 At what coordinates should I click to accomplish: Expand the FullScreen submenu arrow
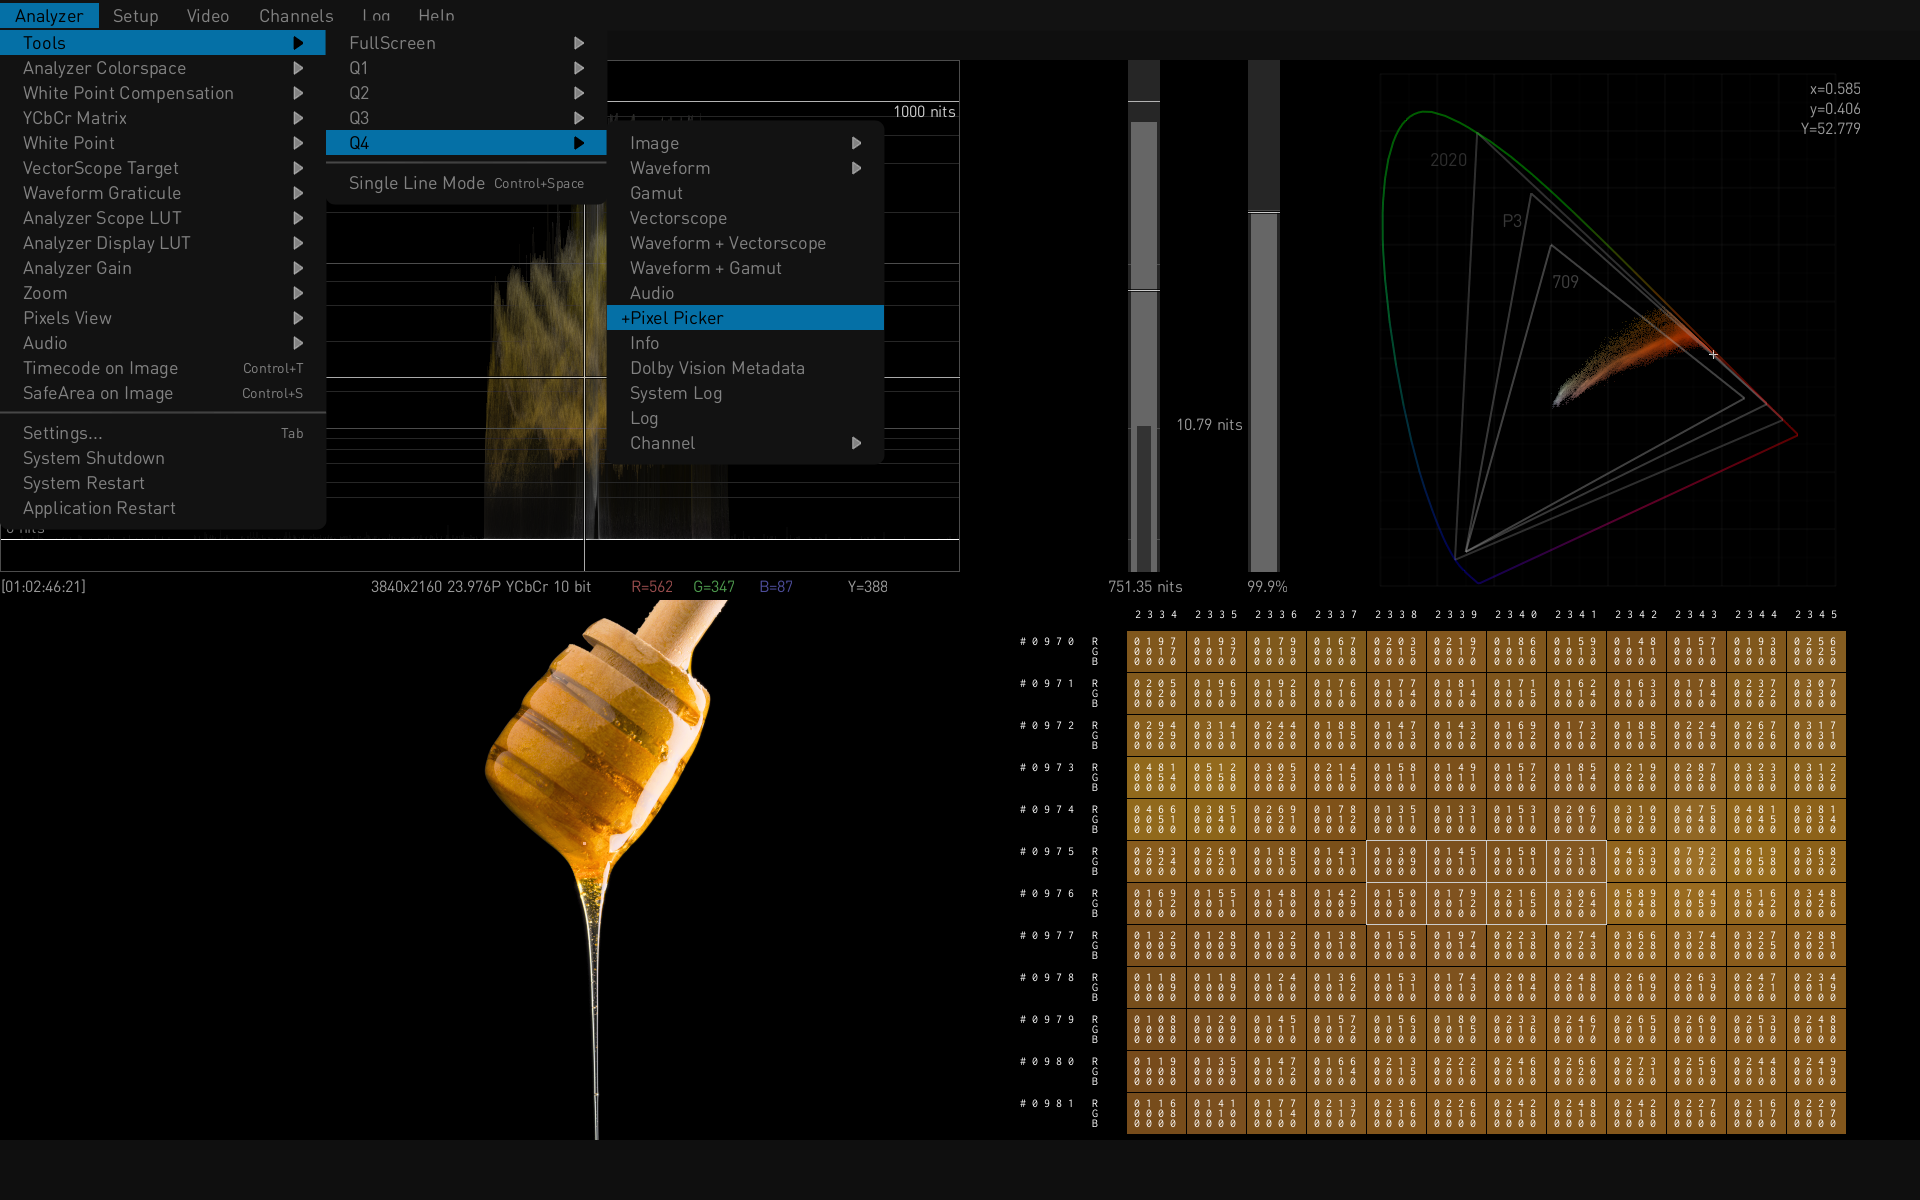point(578,43)
